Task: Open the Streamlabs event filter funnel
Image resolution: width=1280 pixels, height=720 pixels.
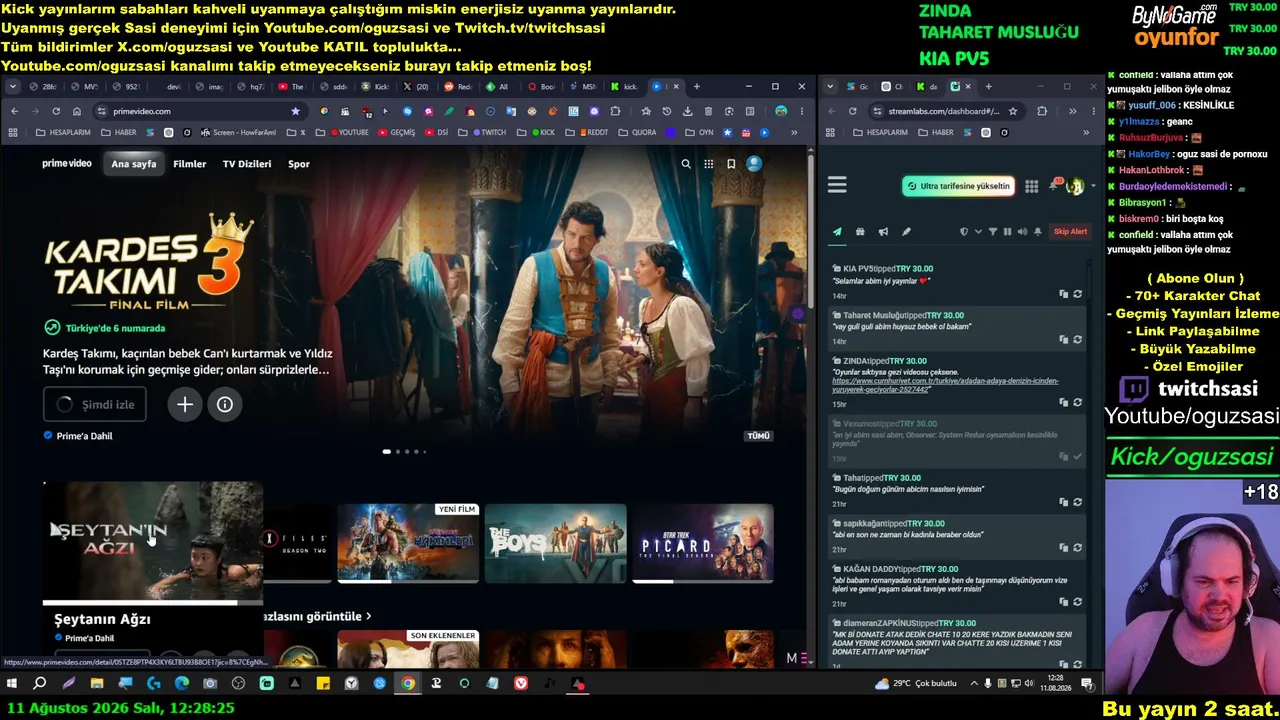Action: [x=993, y=232]
